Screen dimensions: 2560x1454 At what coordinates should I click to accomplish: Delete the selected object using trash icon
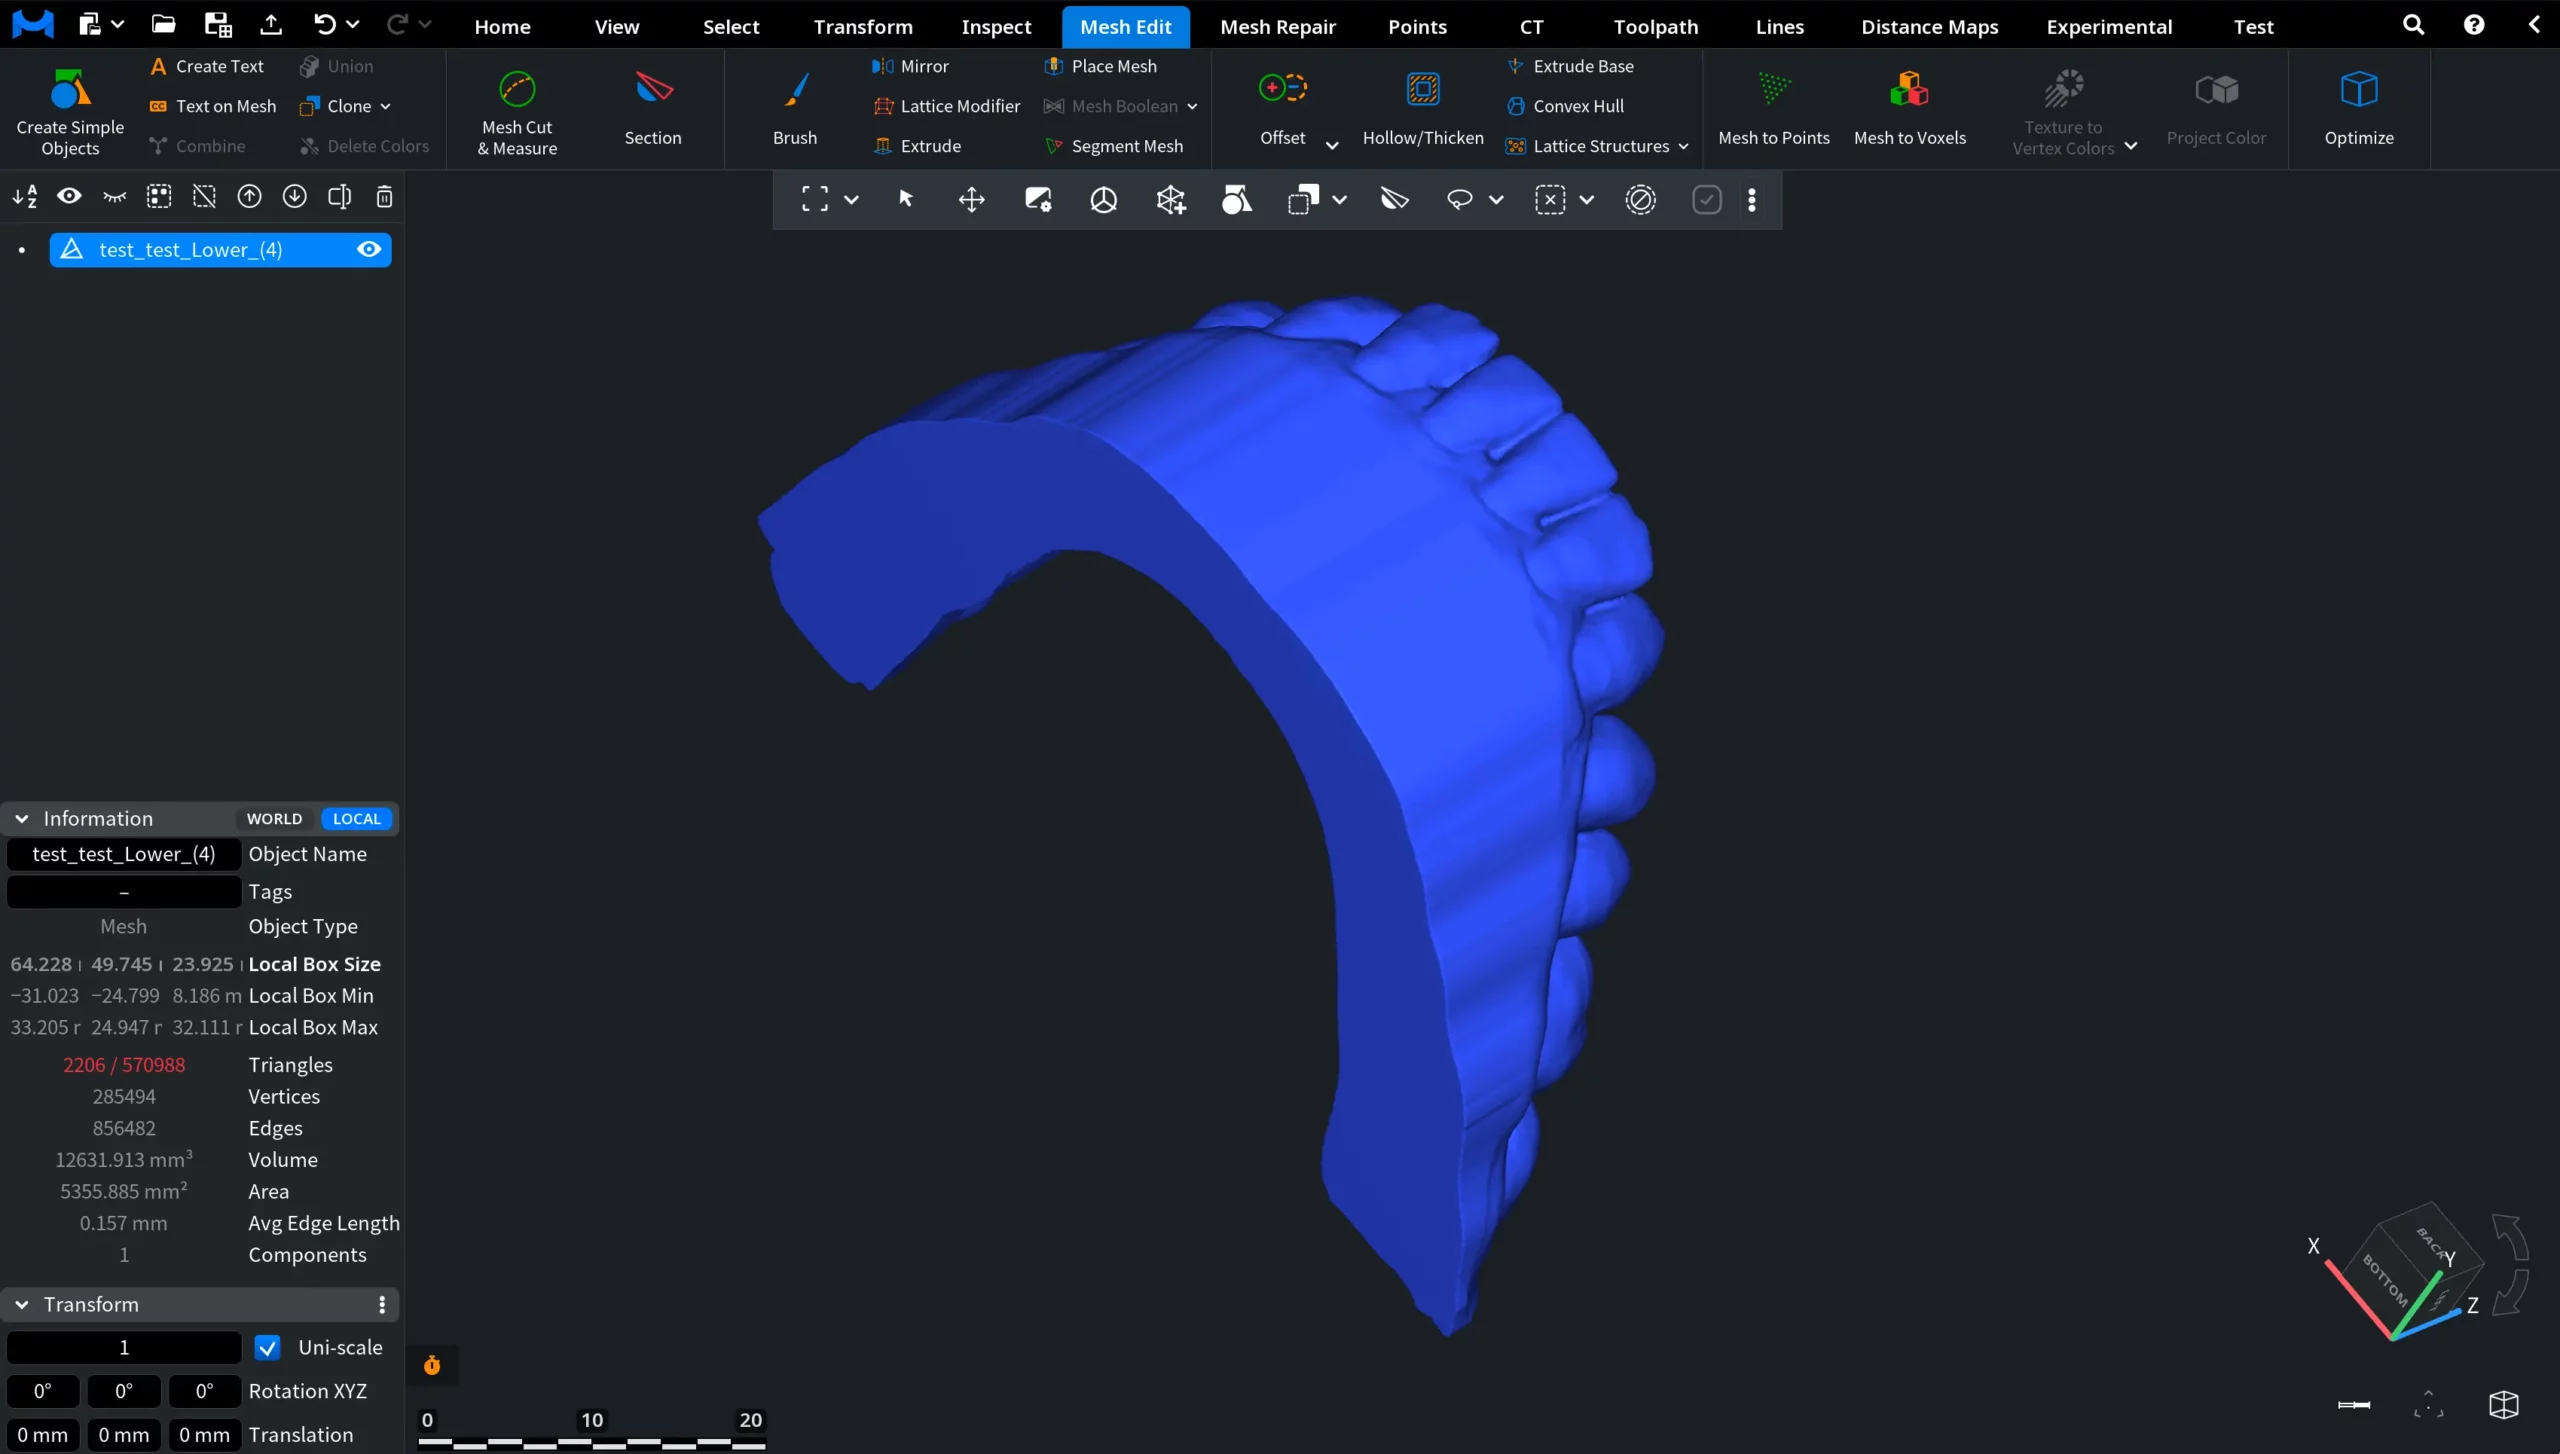[x=383, y=197]
